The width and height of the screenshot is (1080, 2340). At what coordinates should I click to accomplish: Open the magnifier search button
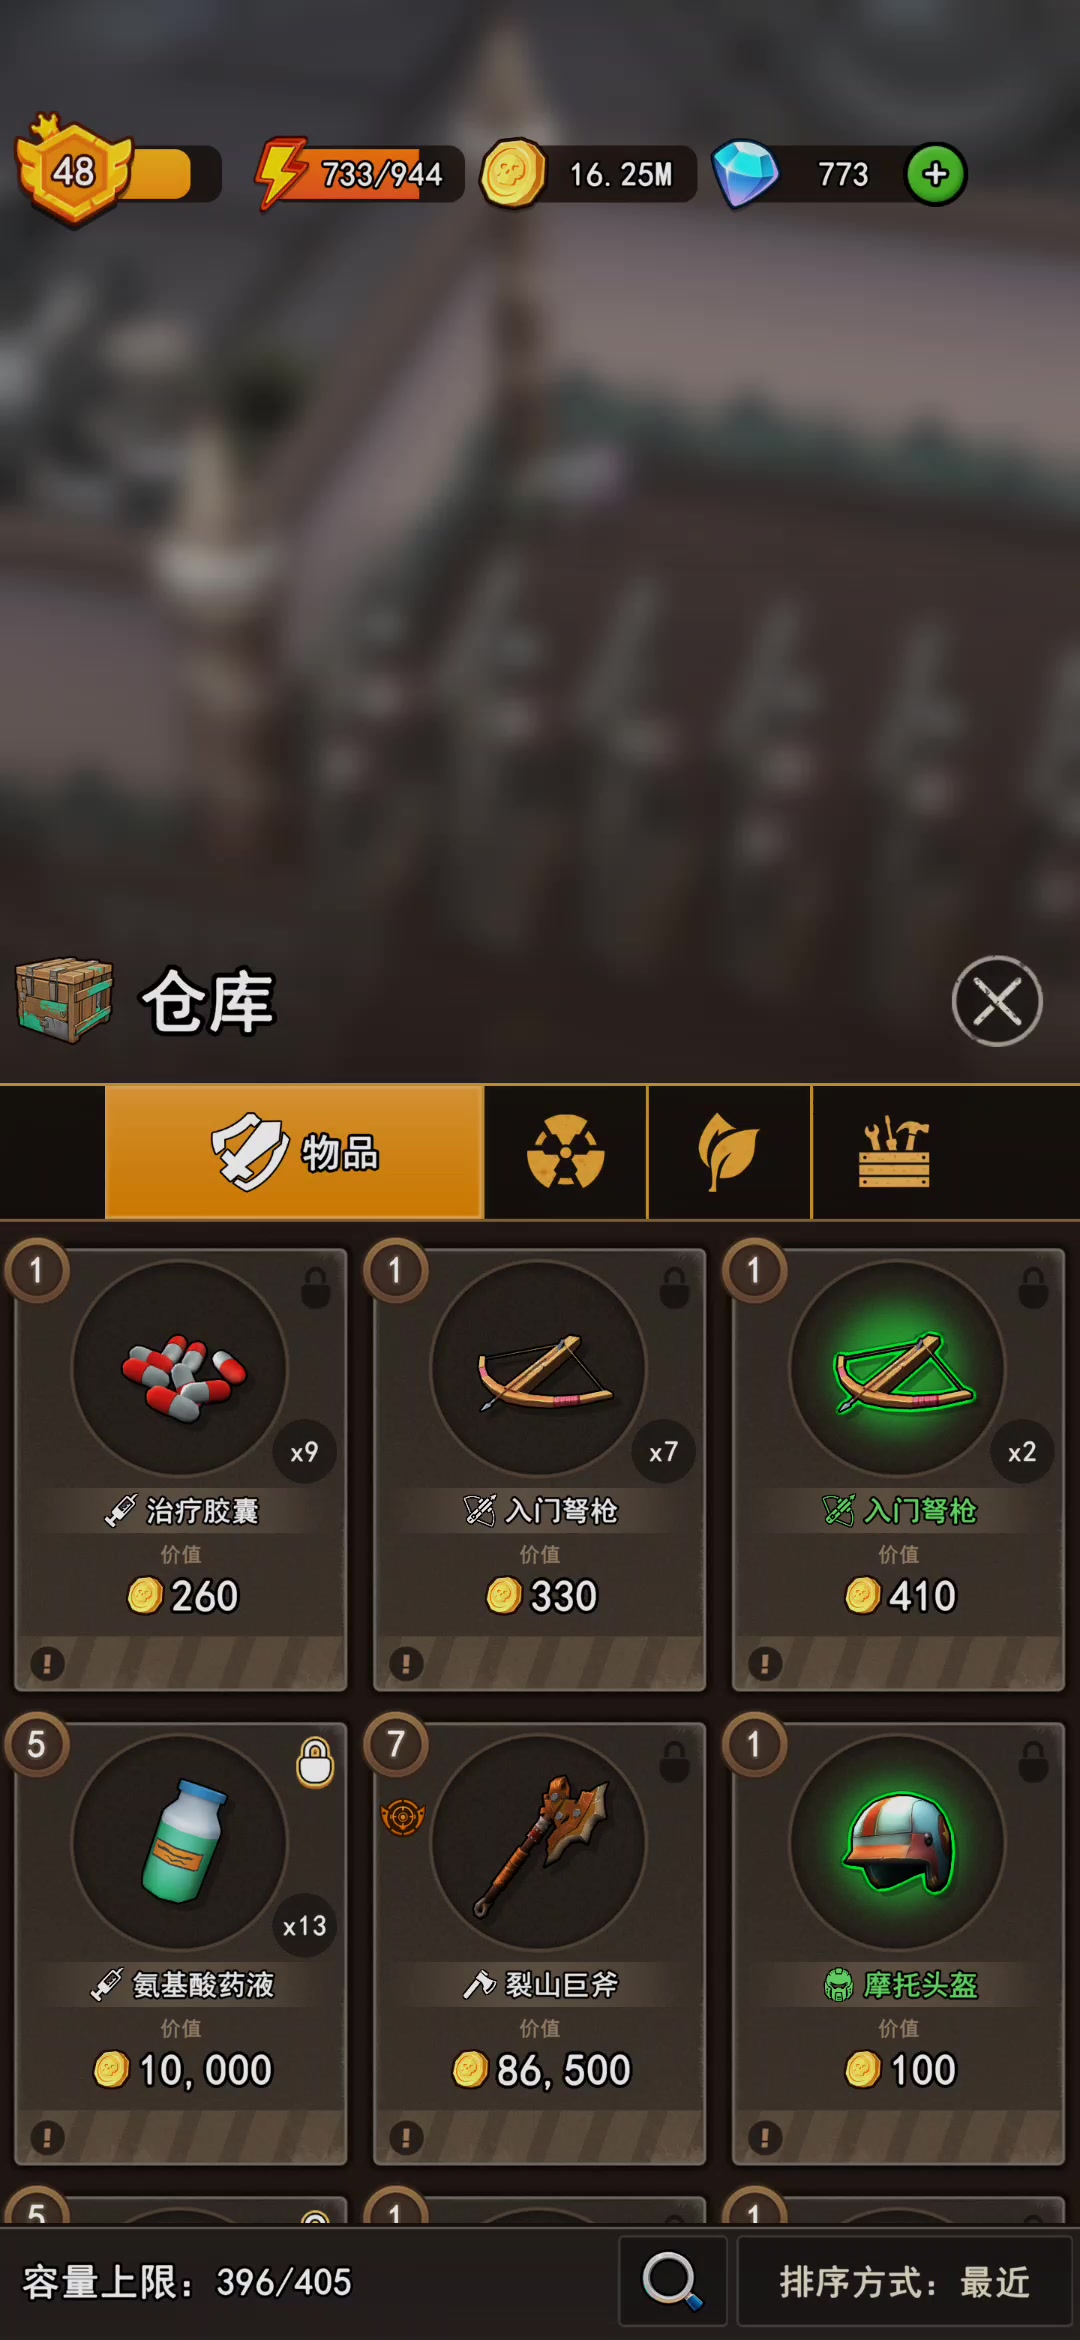click(672, 2281)
